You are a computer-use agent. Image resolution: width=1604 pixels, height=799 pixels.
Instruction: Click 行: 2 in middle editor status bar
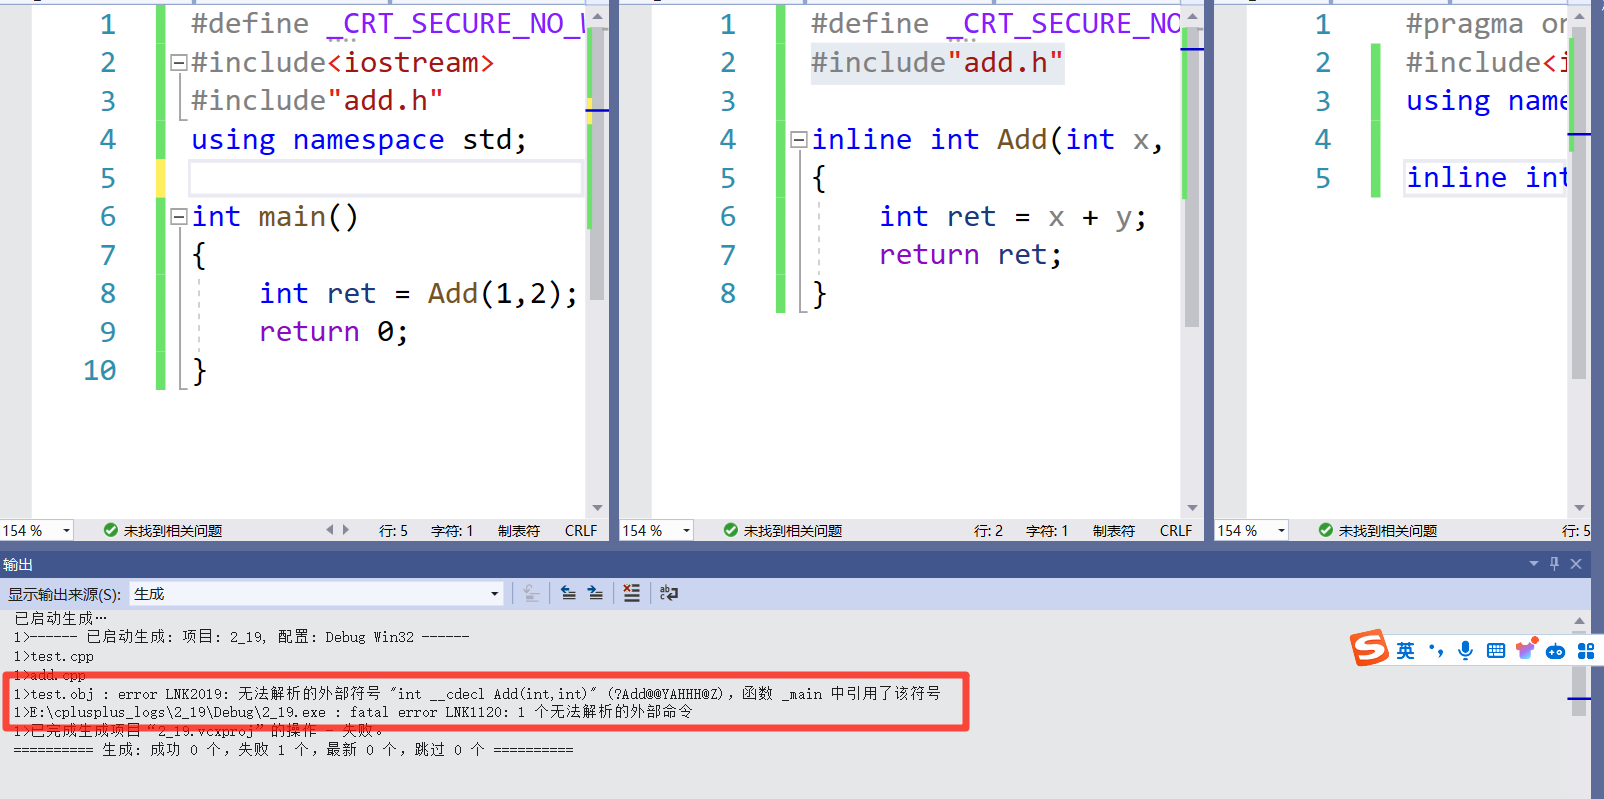point(988,531)
